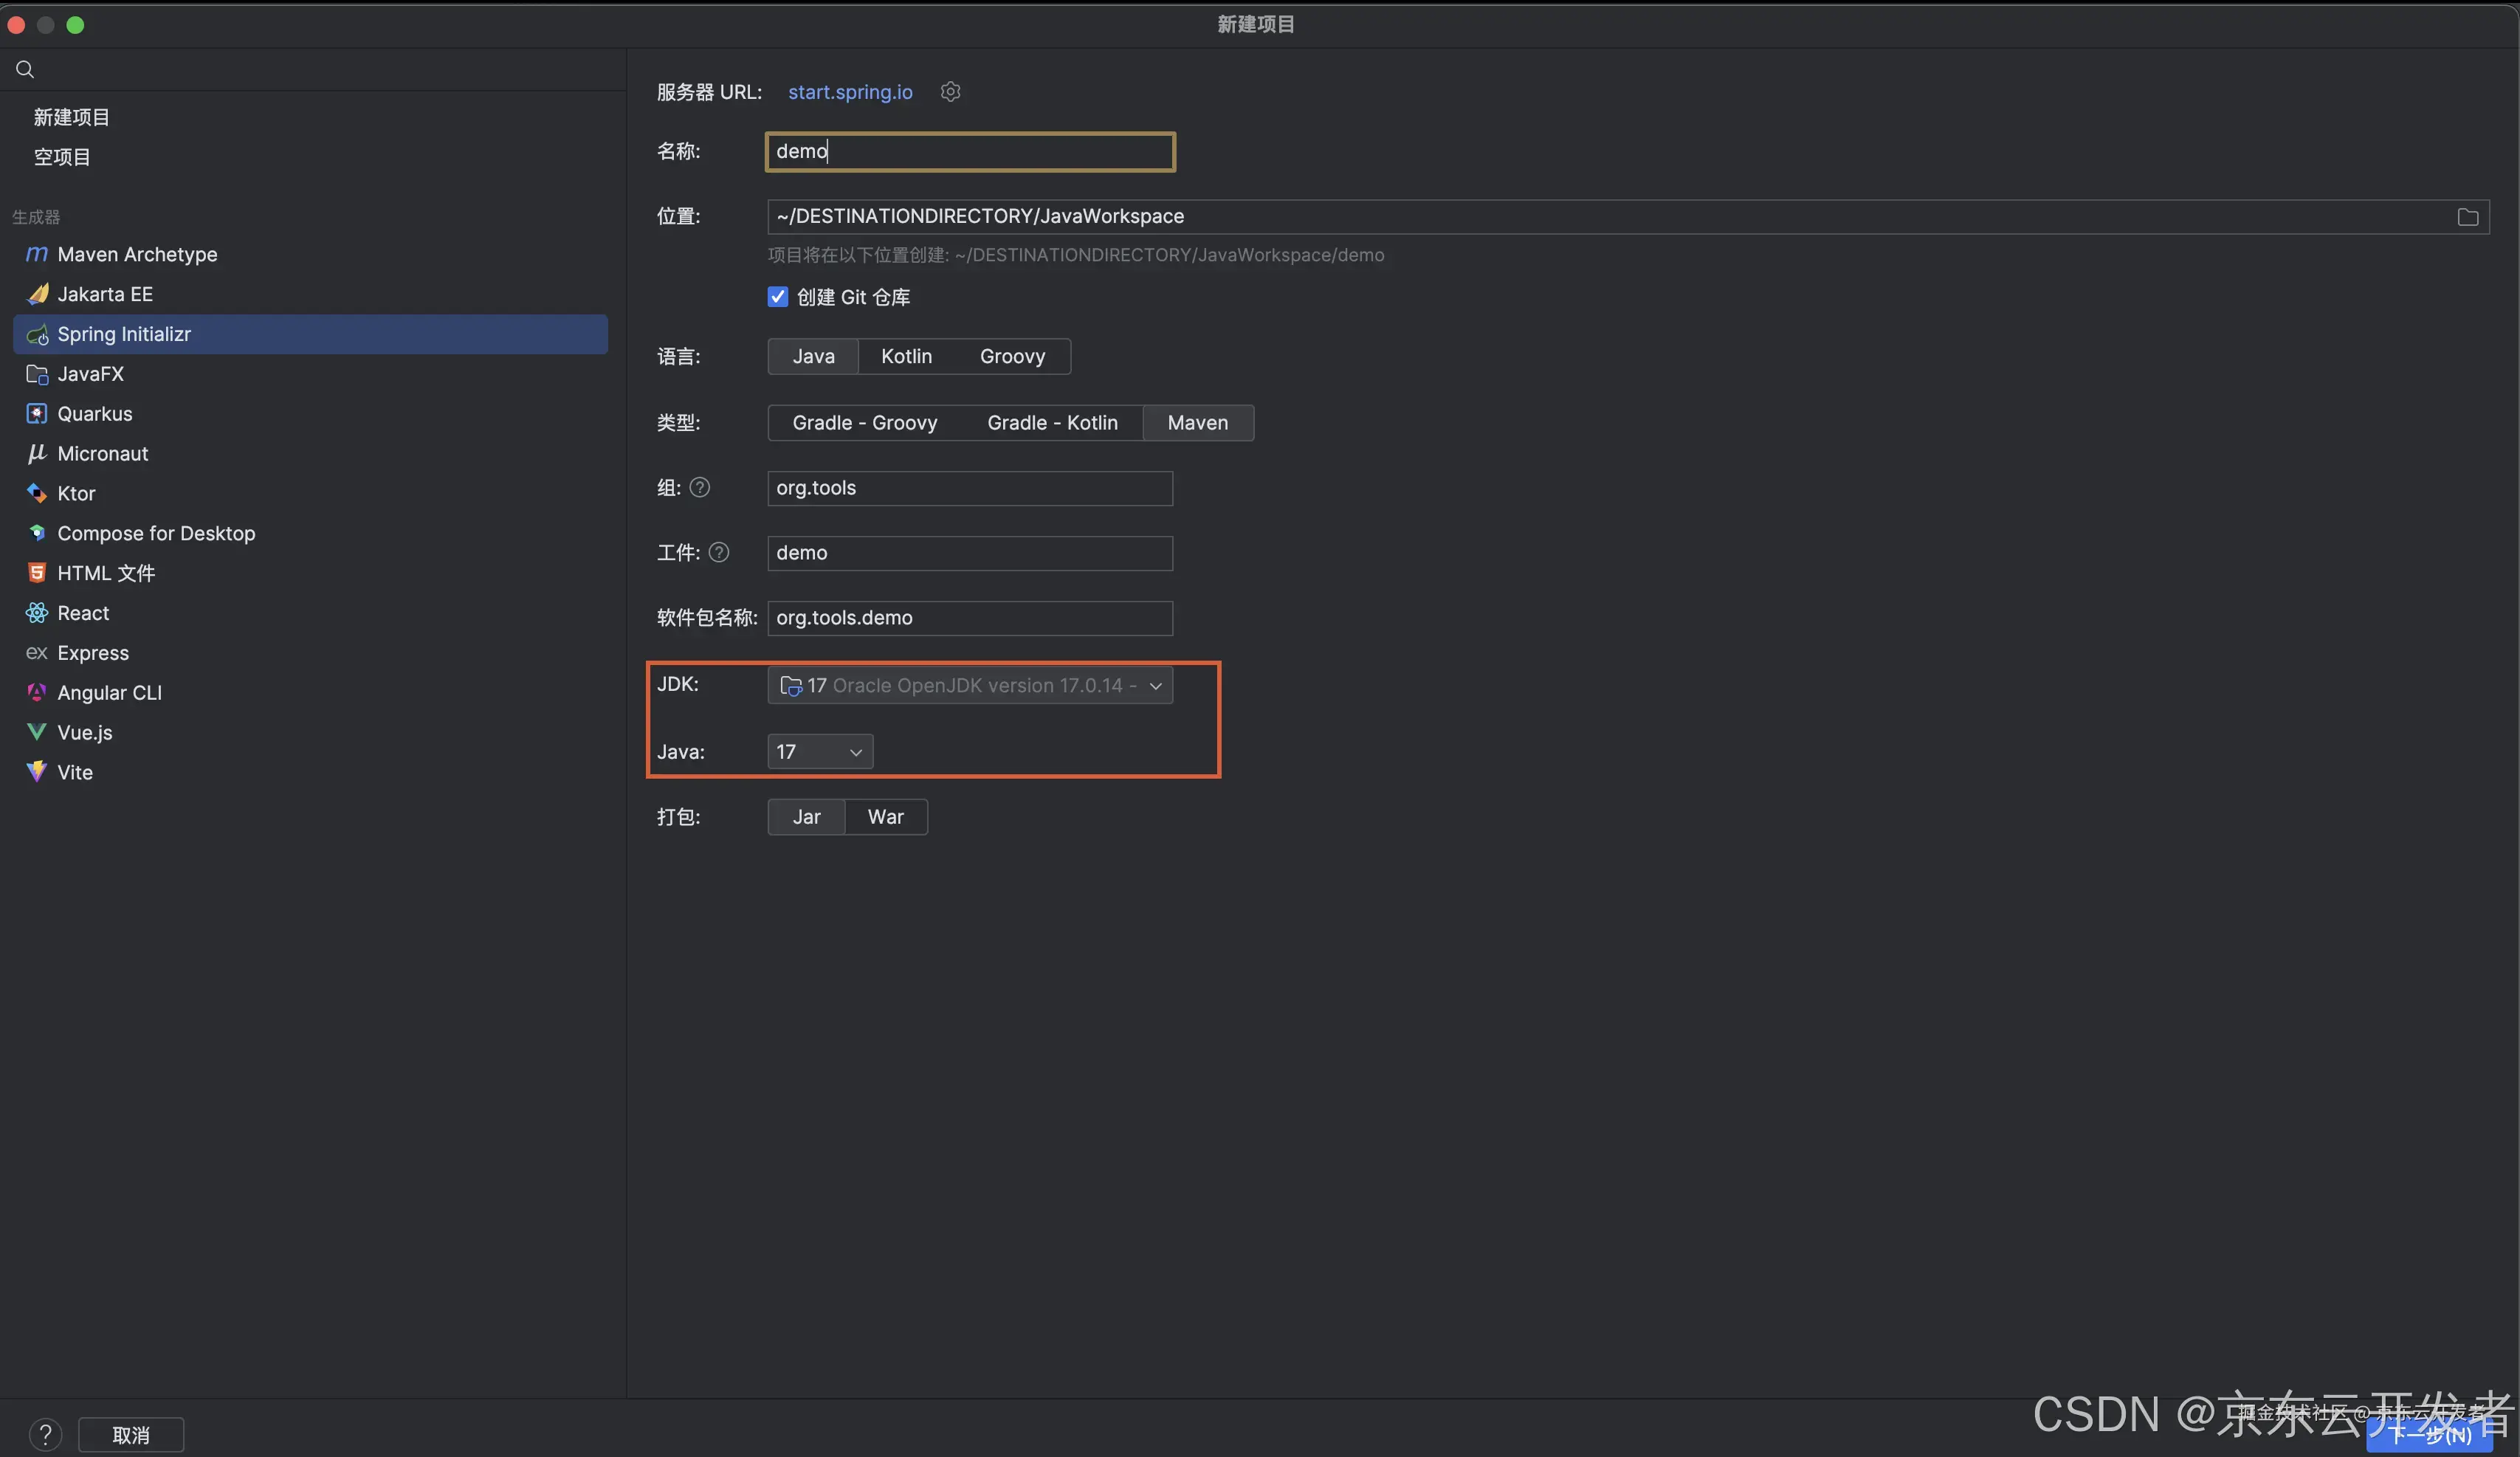Open the Java version 17 dropdown
Screen dimensions: 2520x1457
click(820, 752)
